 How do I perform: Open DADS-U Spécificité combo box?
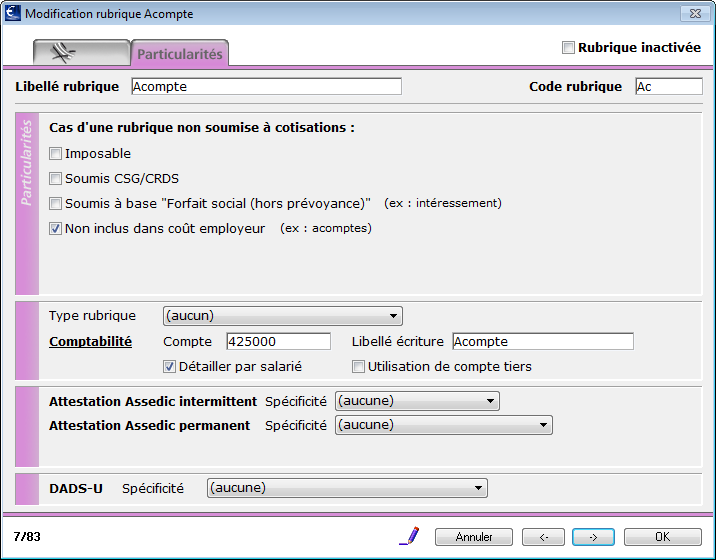[347, 488]
